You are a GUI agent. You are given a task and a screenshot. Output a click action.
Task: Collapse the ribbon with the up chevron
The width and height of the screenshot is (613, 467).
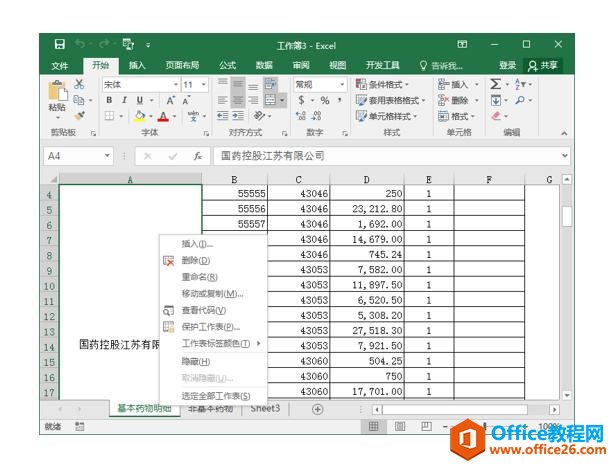pos(564,133)
